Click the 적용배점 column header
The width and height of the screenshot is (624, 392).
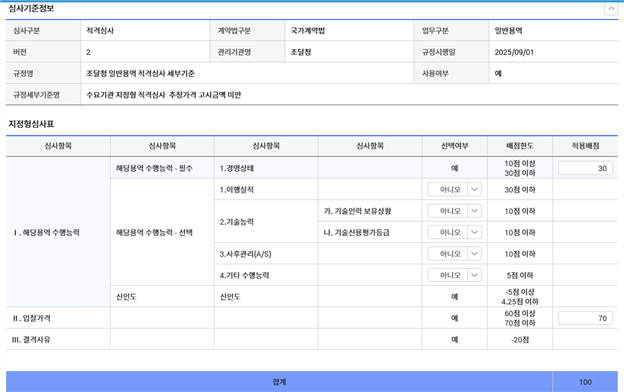pos(585,146)
